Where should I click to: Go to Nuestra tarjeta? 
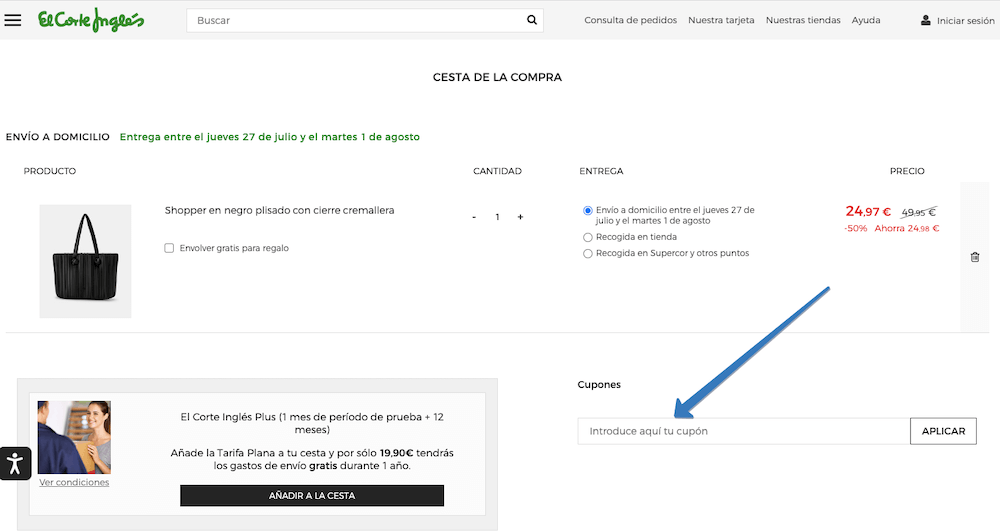[721, 20]
